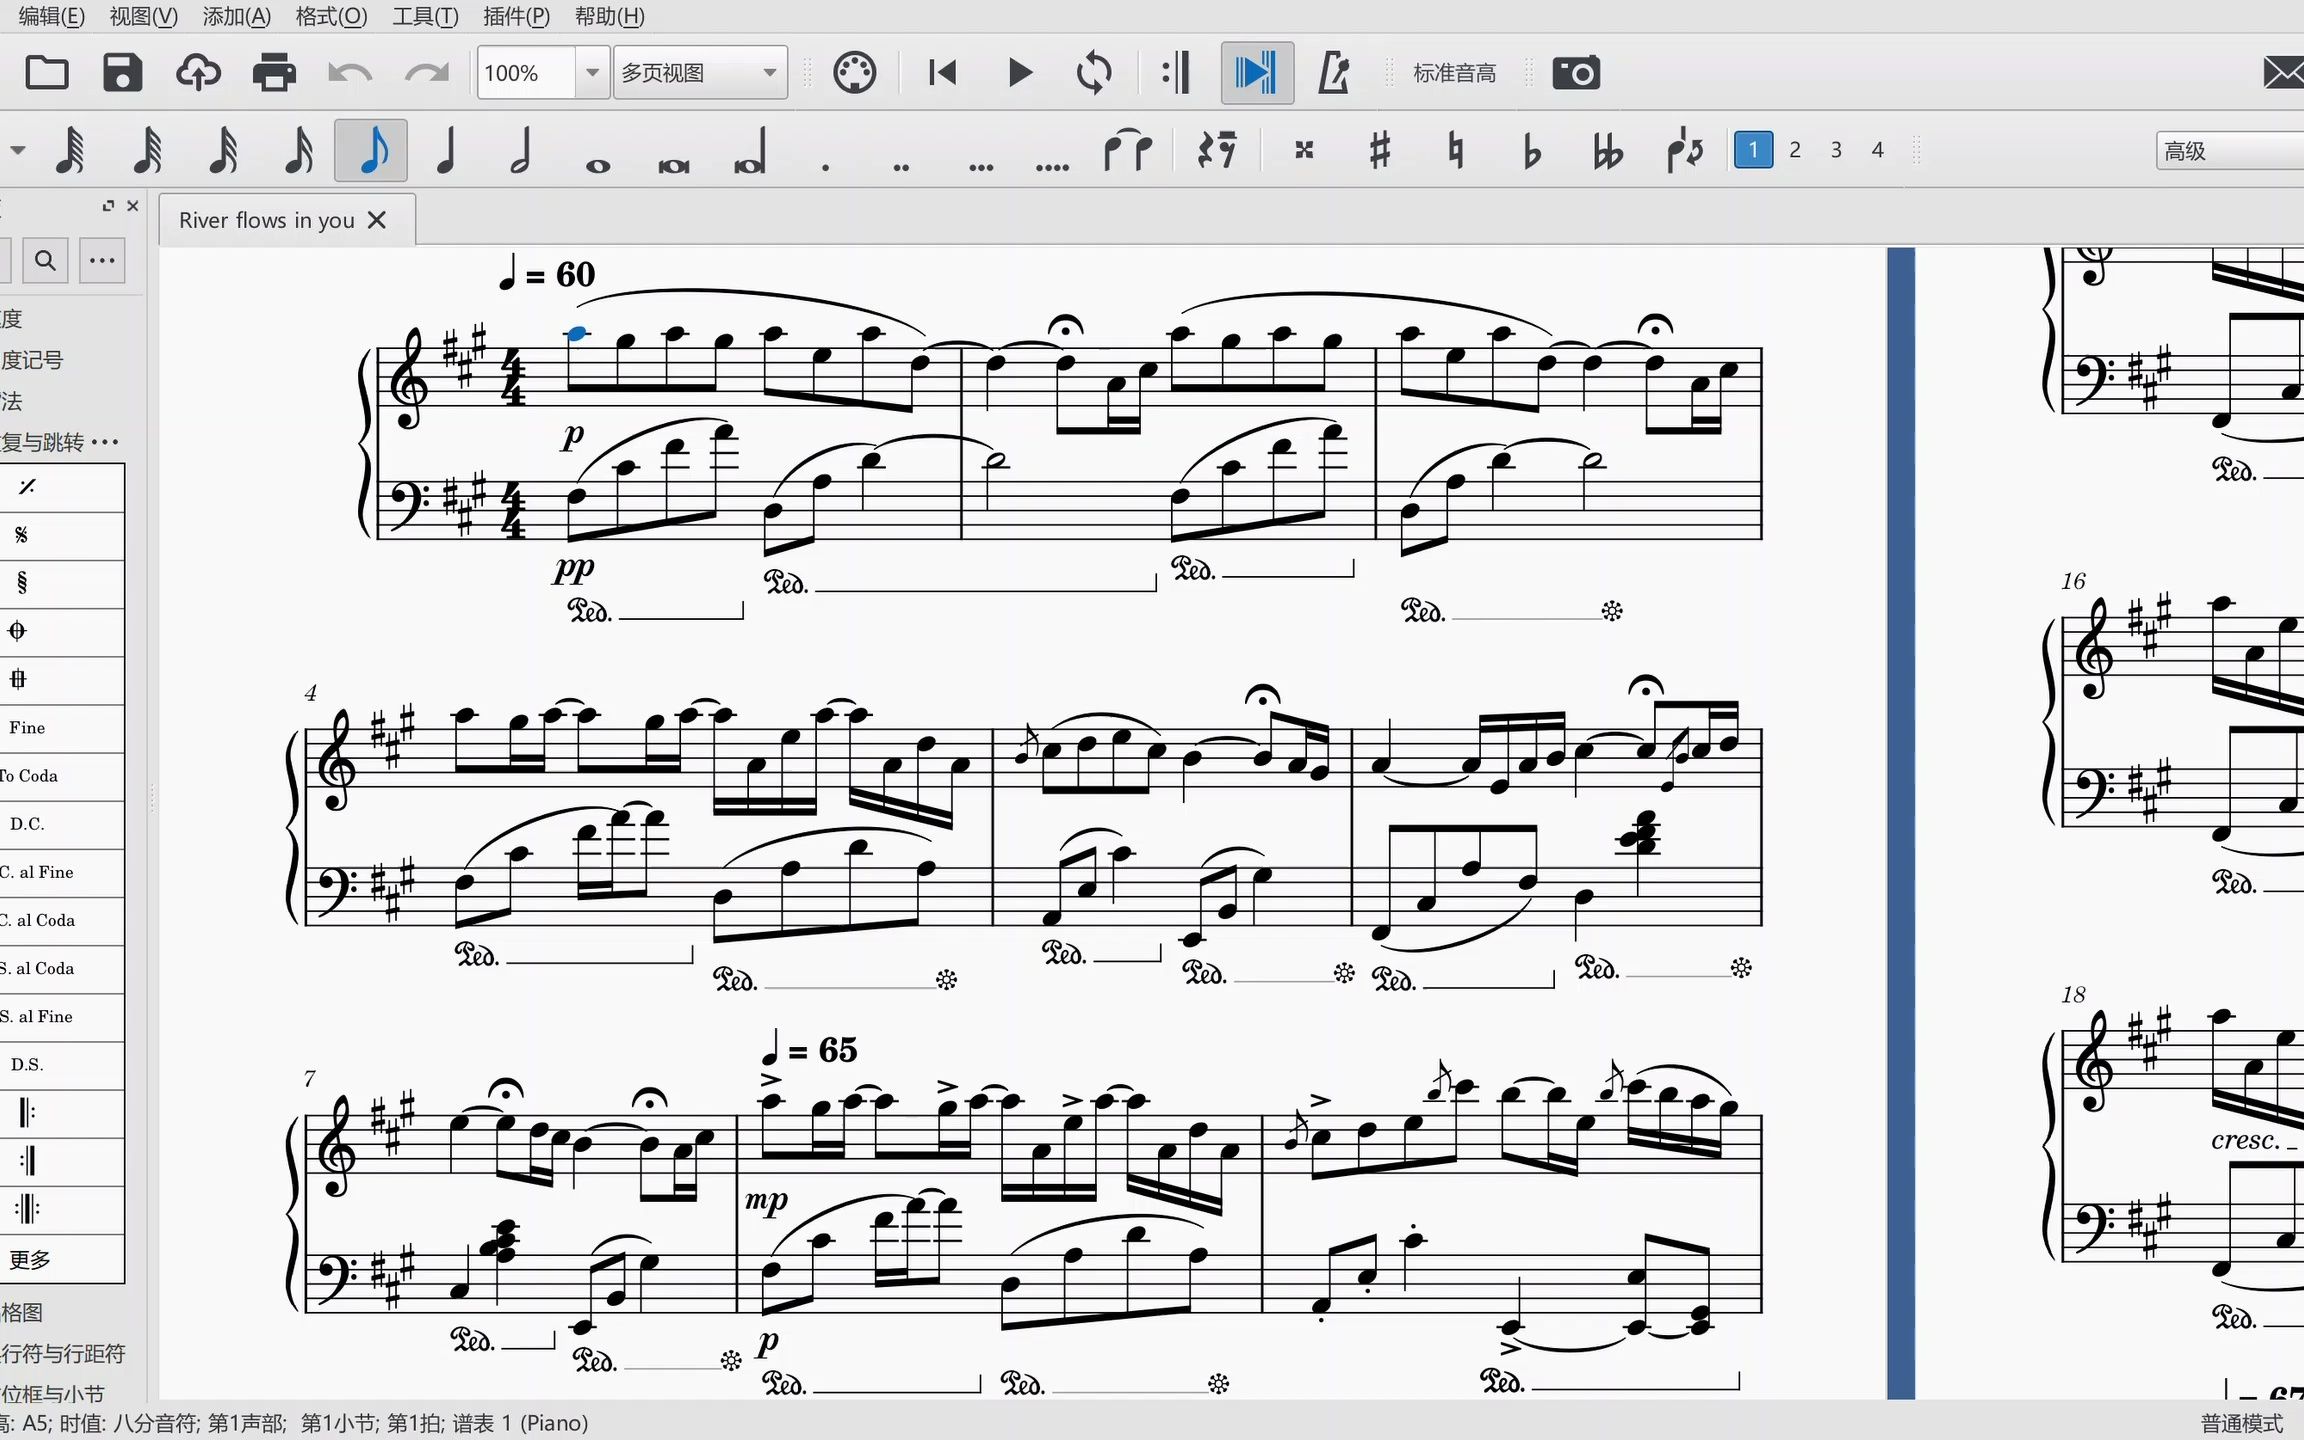
Task: Redo the last undone action
Action: pos(426,73)
